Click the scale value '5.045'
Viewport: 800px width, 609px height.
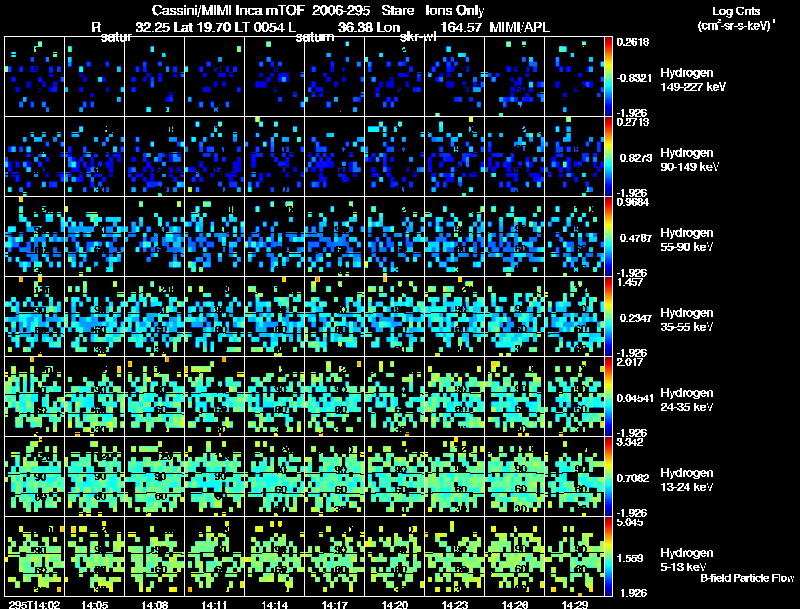coord(630,522)
